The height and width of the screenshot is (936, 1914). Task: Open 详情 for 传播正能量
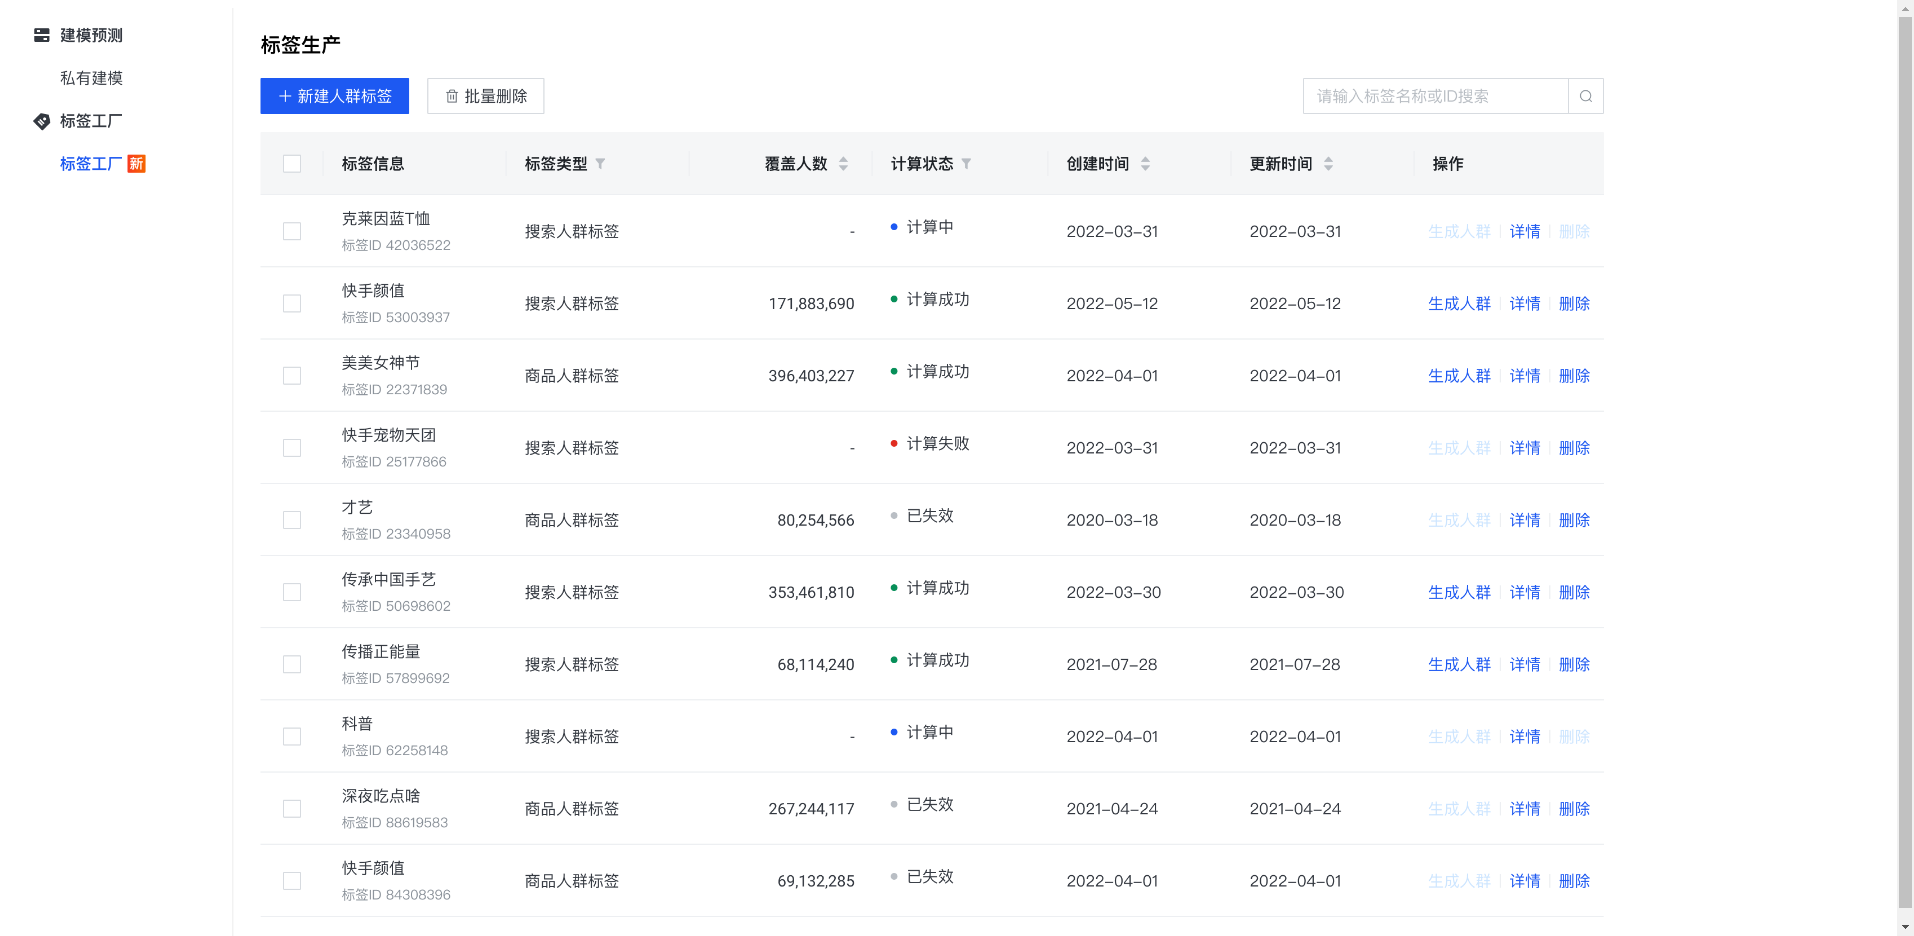(1525, 665)
